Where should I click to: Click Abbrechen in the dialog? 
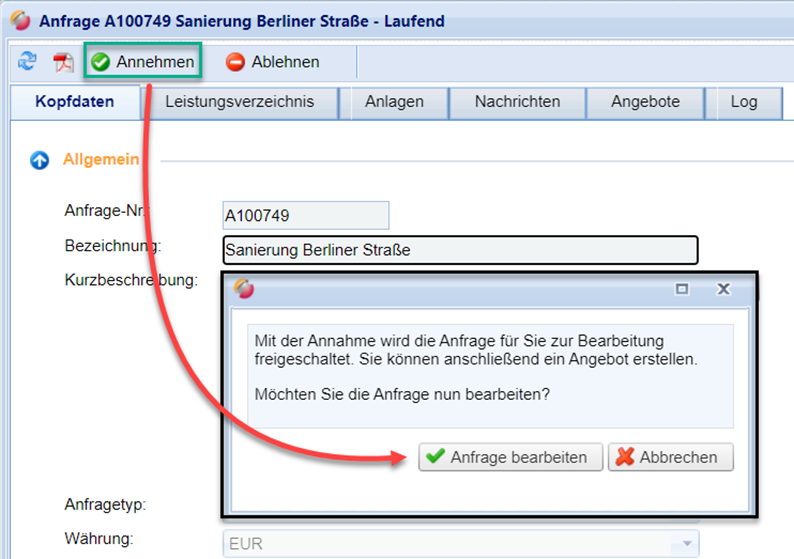670,457
